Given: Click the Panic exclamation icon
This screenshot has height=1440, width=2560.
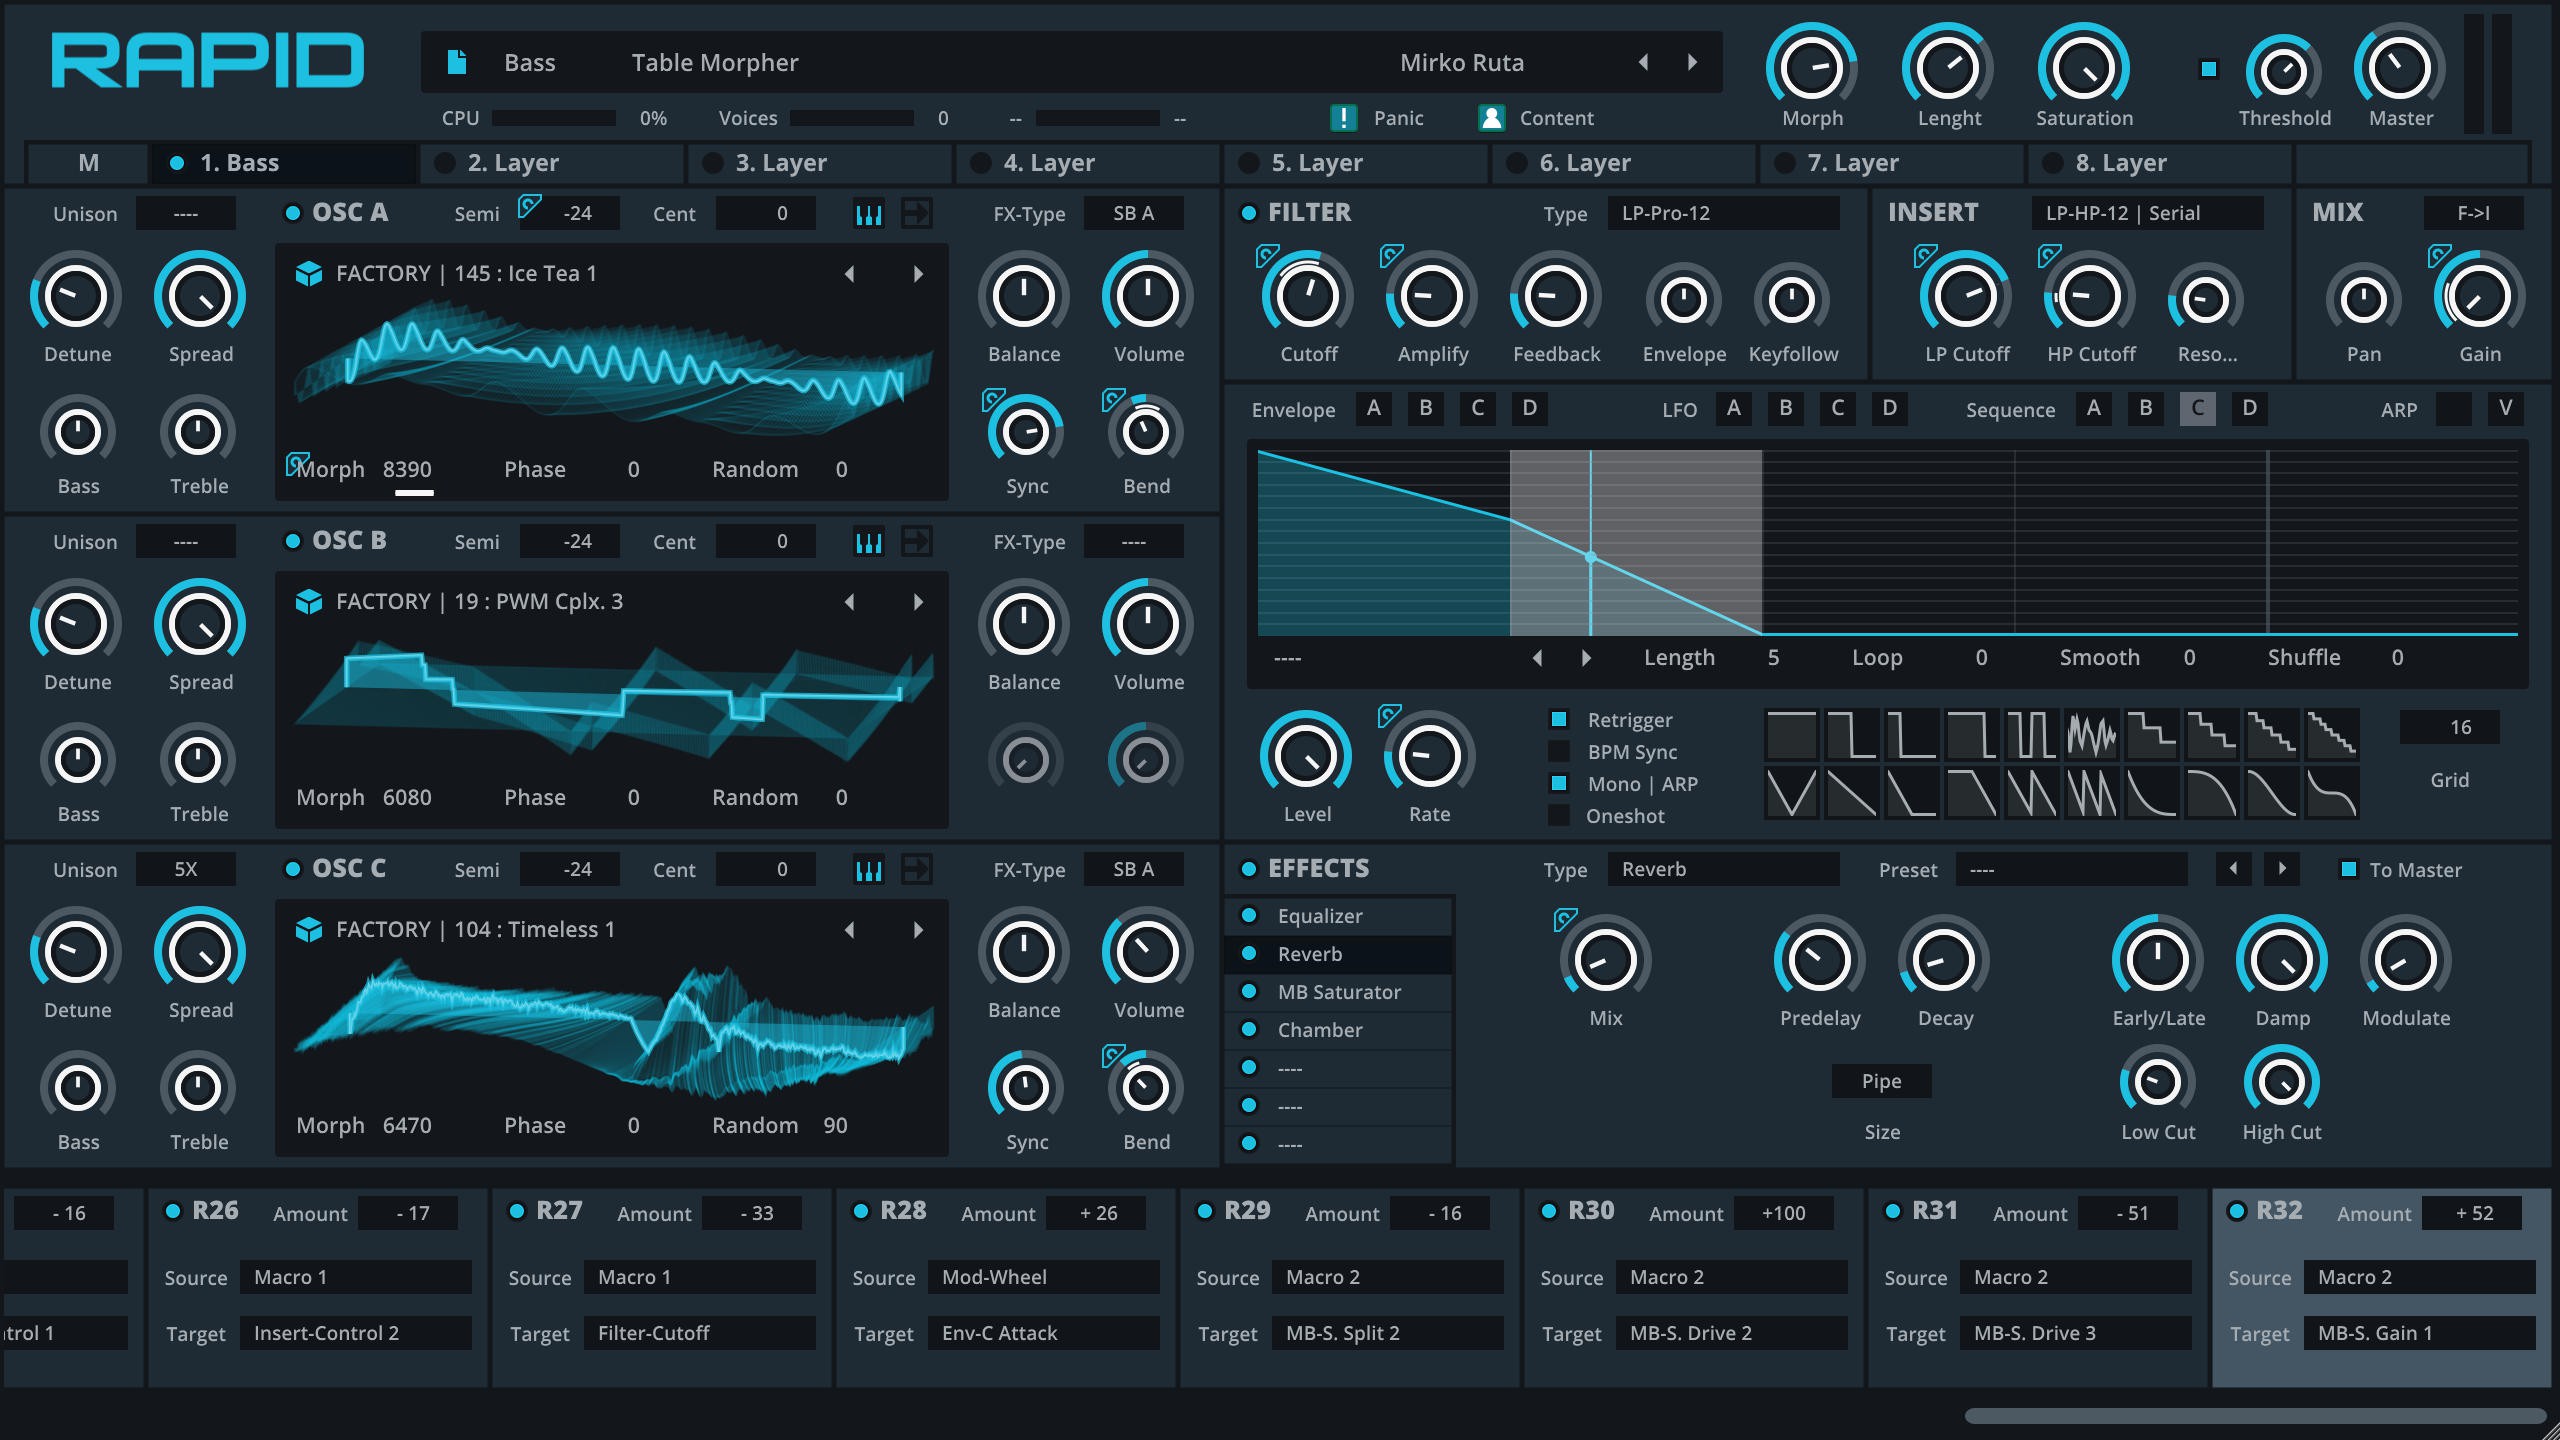Looking at the screenshot, I should tap(1343, 118).
